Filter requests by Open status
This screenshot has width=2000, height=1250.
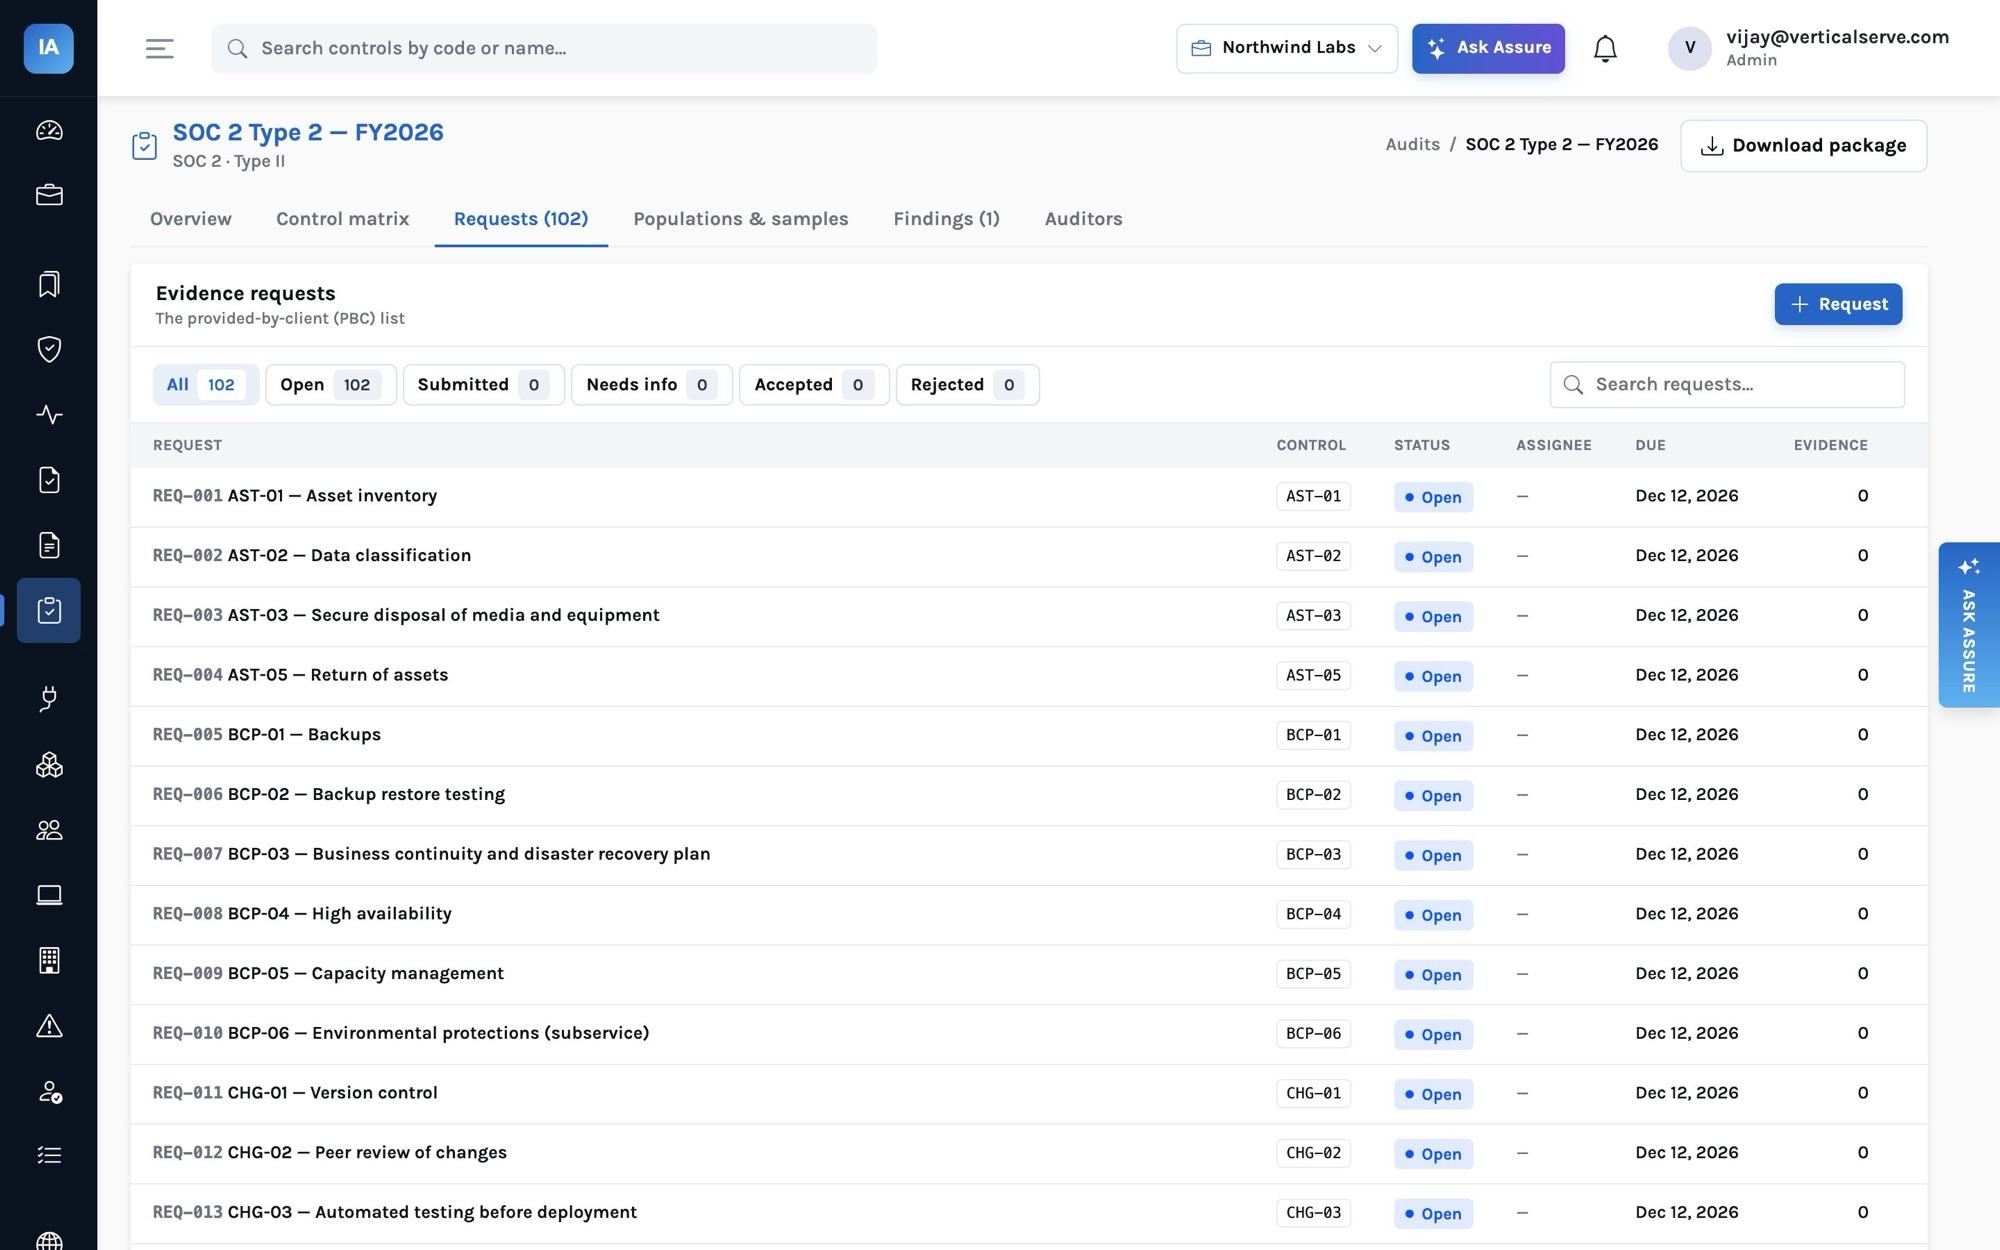tap(330, 385)
